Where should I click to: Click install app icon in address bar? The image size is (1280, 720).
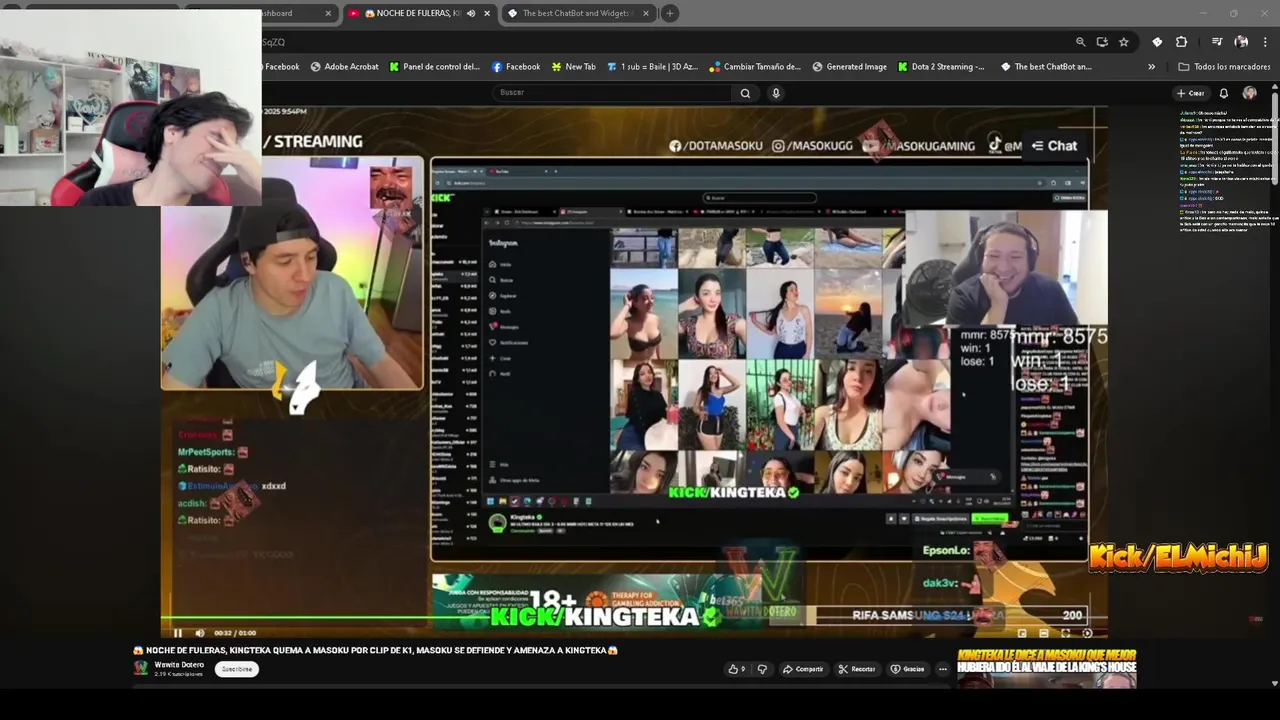[1102, 42]
